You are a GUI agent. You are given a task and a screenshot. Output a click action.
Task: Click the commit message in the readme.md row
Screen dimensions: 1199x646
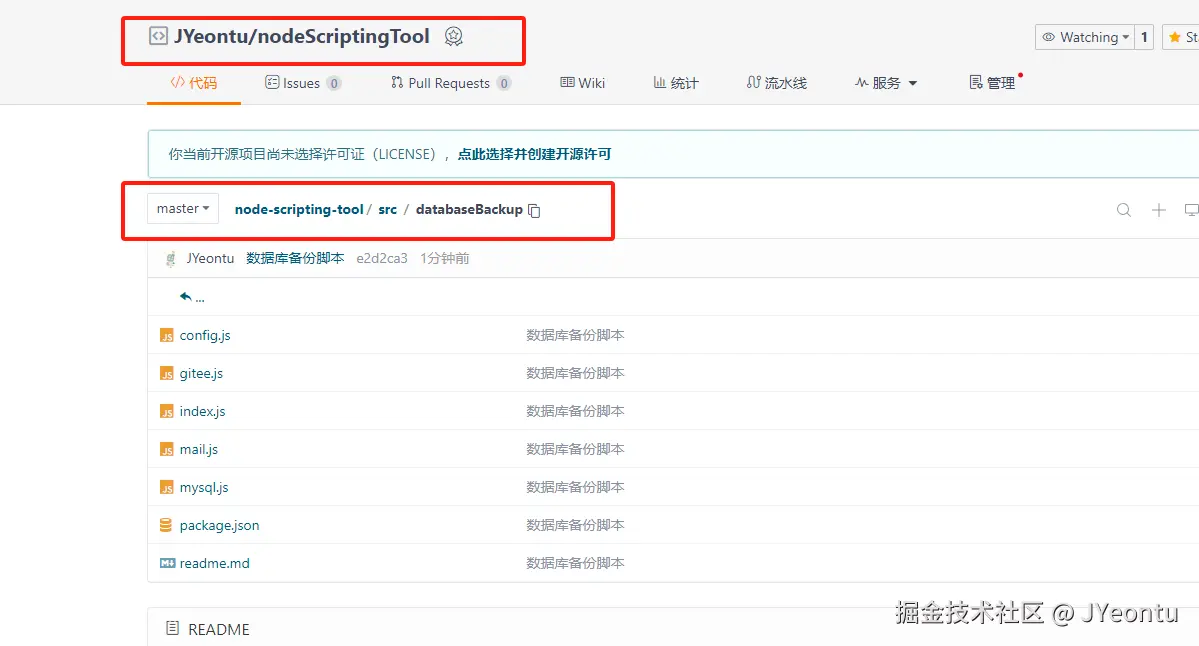pos(575,563)
